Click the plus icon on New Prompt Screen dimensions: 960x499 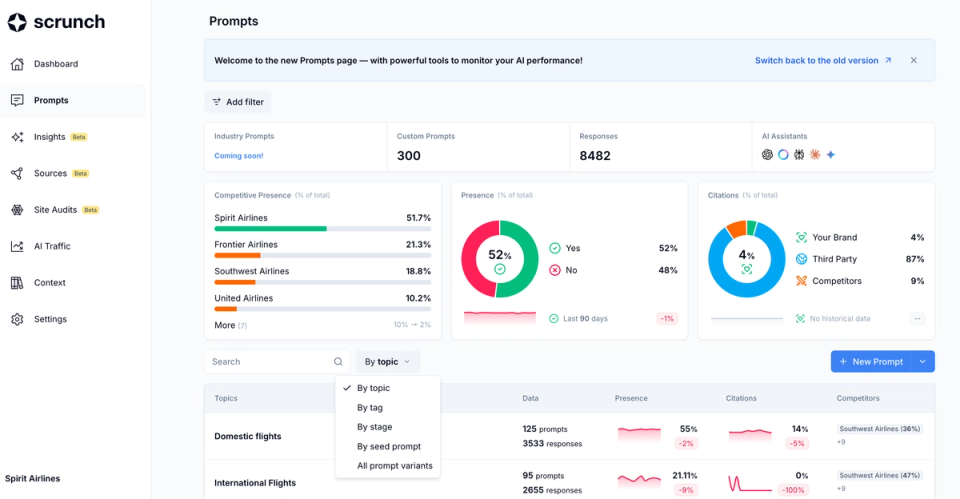pos(843,362)
